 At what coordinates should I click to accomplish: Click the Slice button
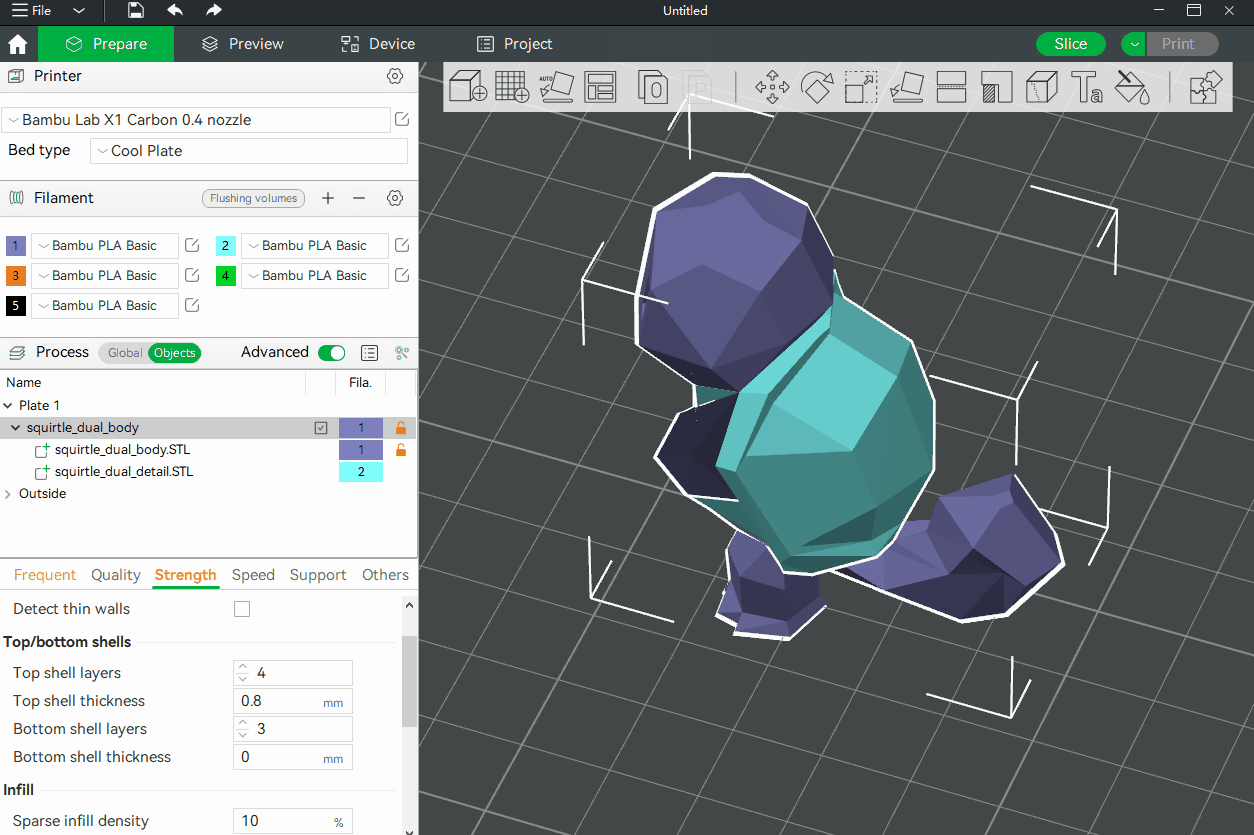tap(1071, 44)
